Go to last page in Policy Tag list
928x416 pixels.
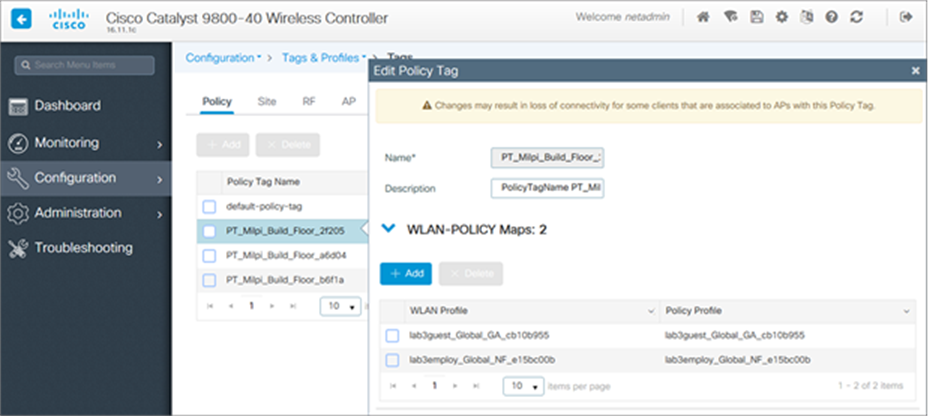pos(293,307)
